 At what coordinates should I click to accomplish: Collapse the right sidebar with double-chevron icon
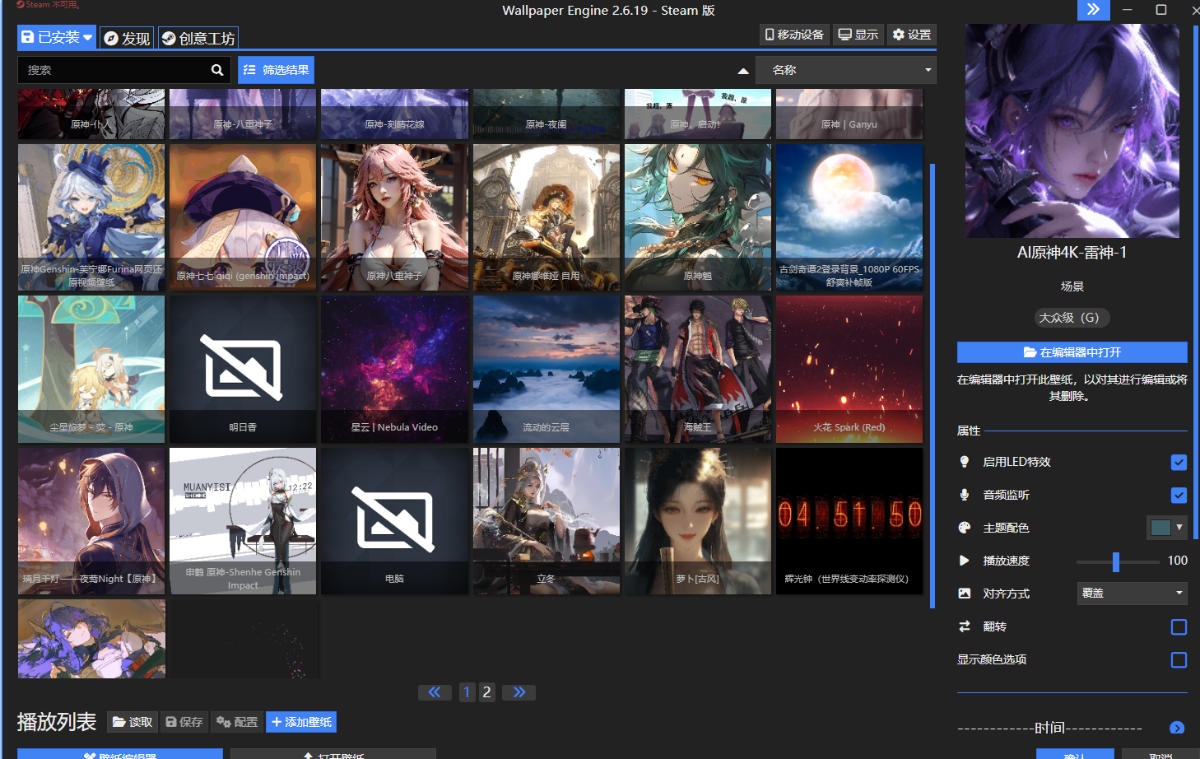(1093, 10)
